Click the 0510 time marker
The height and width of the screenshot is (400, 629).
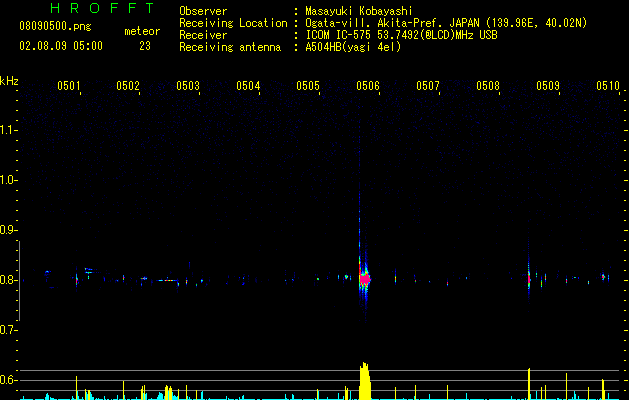click(608, 86)
